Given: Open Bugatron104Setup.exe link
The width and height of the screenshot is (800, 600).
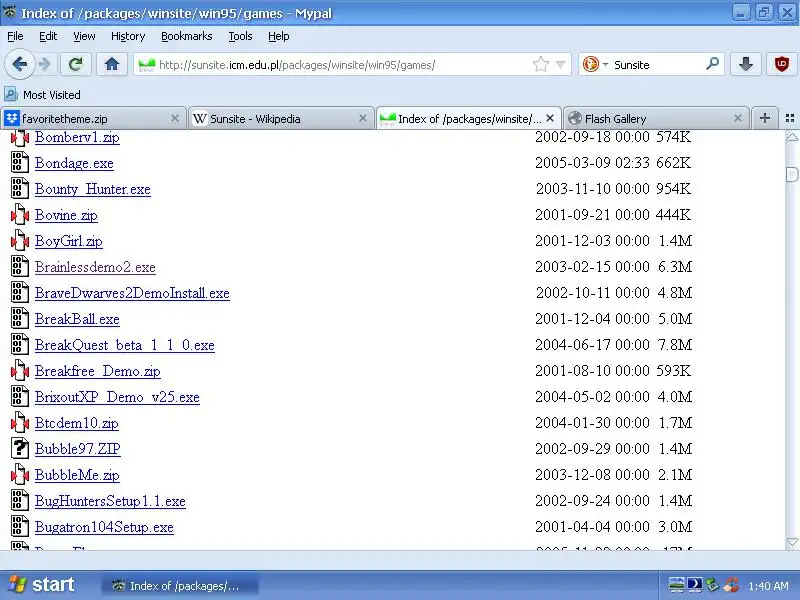Looking at the screenshot, I should (x=104, y=528).
